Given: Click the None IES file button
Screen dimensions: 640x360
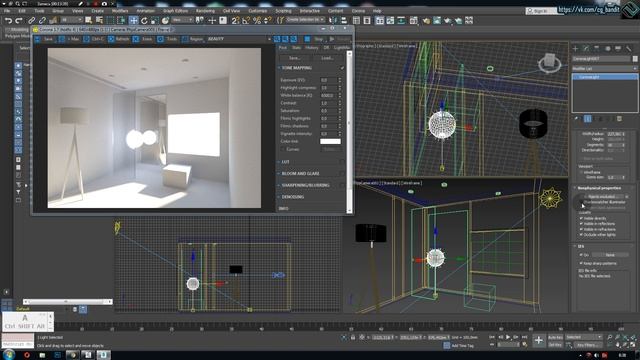Looking at the screenshot, I should pyautogui.click(x=610, y=255).
